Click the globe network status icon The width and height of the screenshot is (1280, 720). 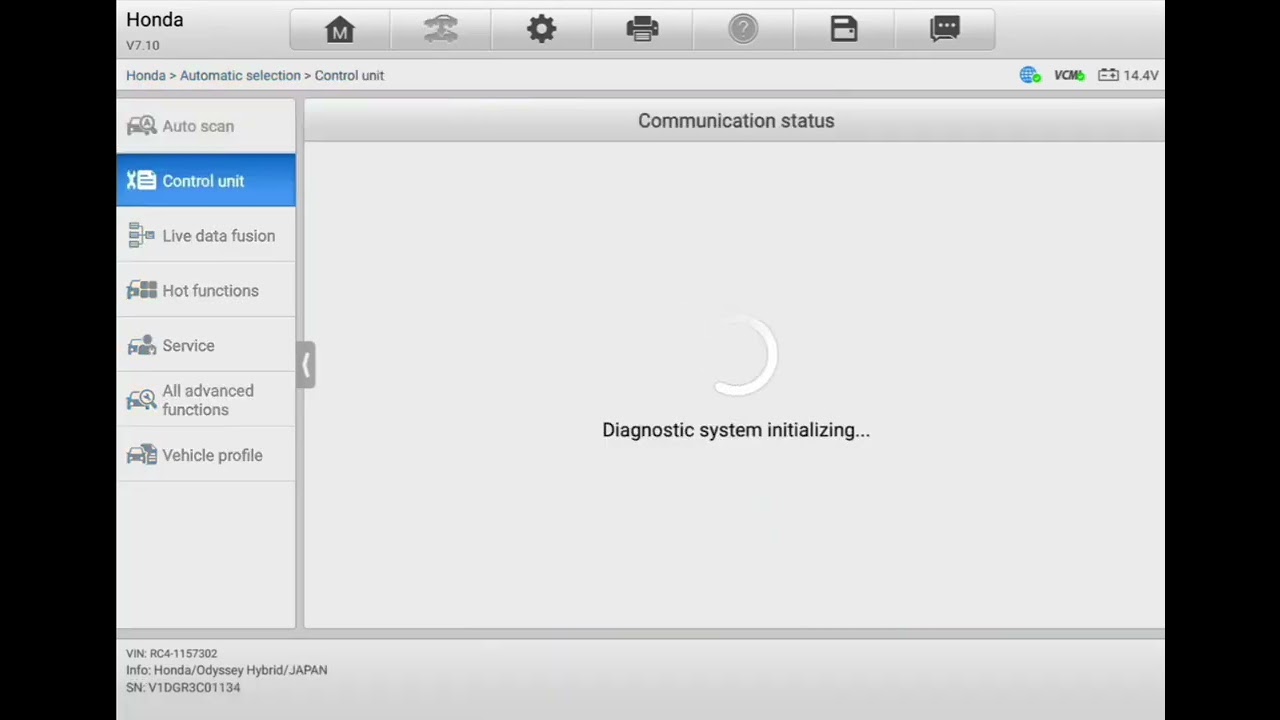[1030, 75]
